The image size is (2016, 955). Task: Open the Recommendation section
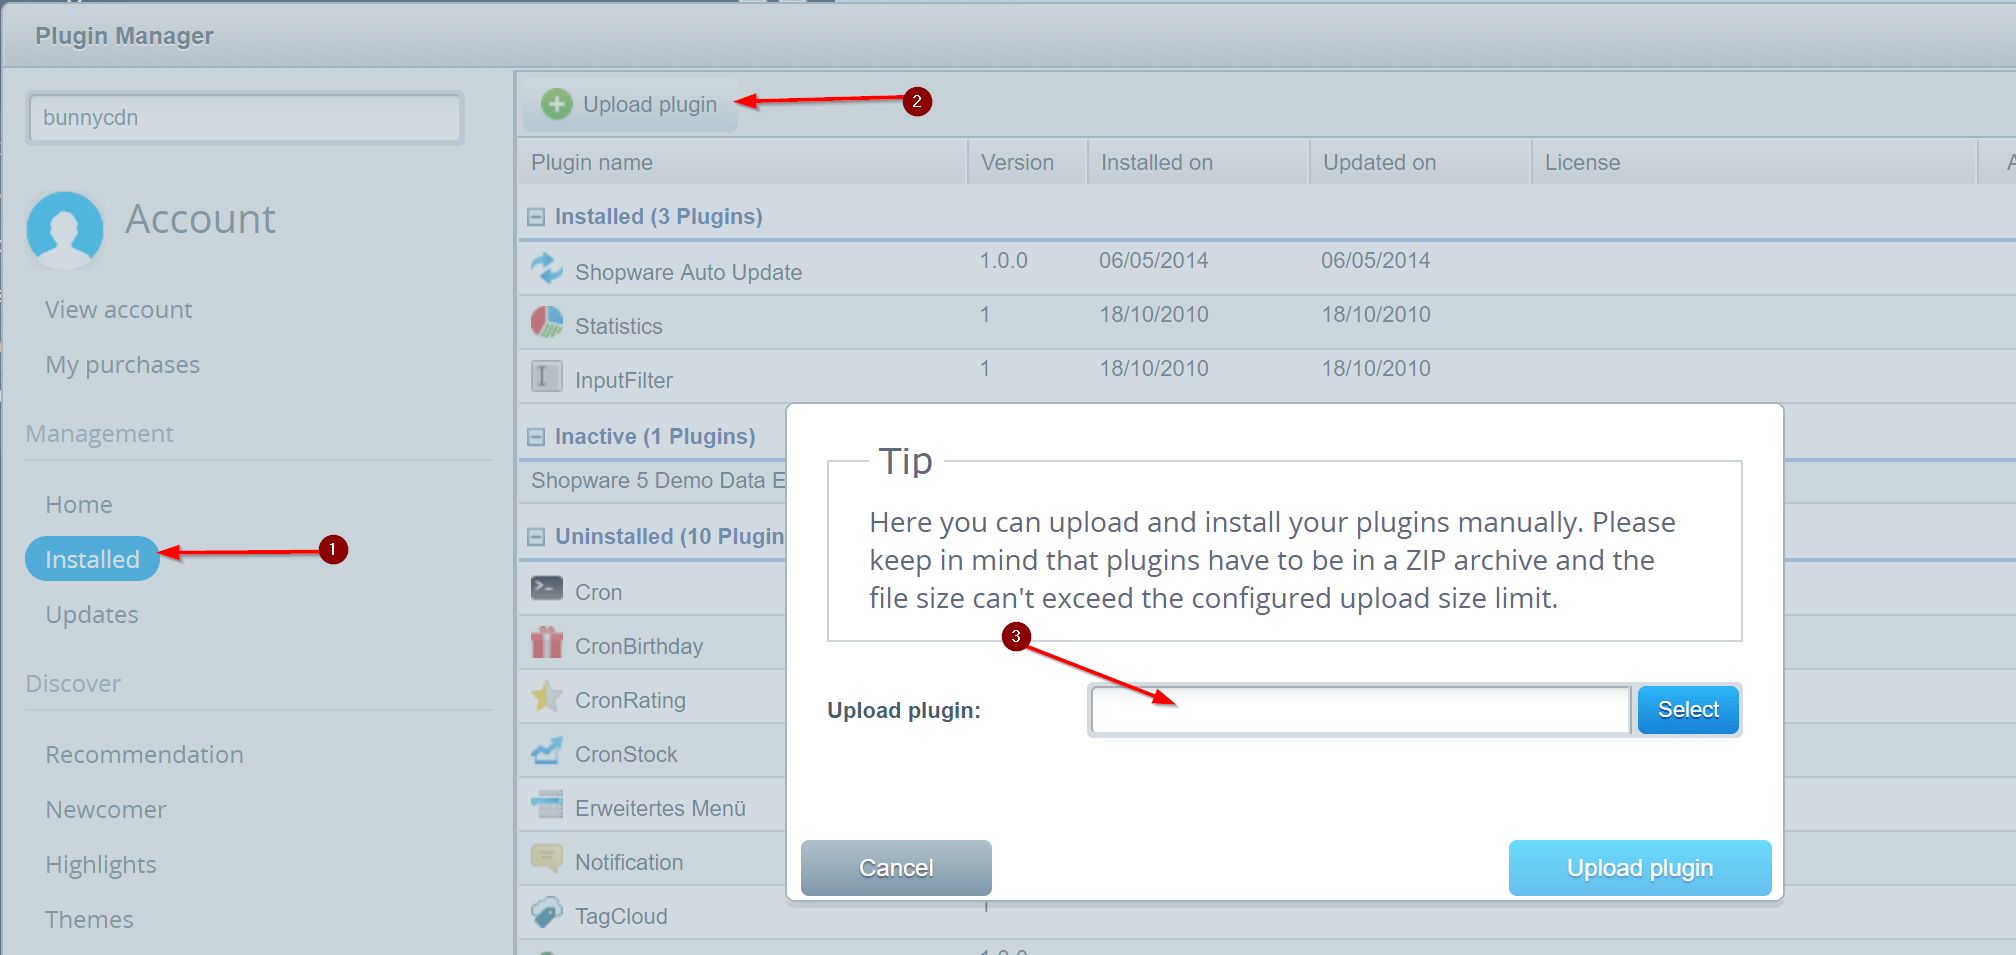[145, 755]
